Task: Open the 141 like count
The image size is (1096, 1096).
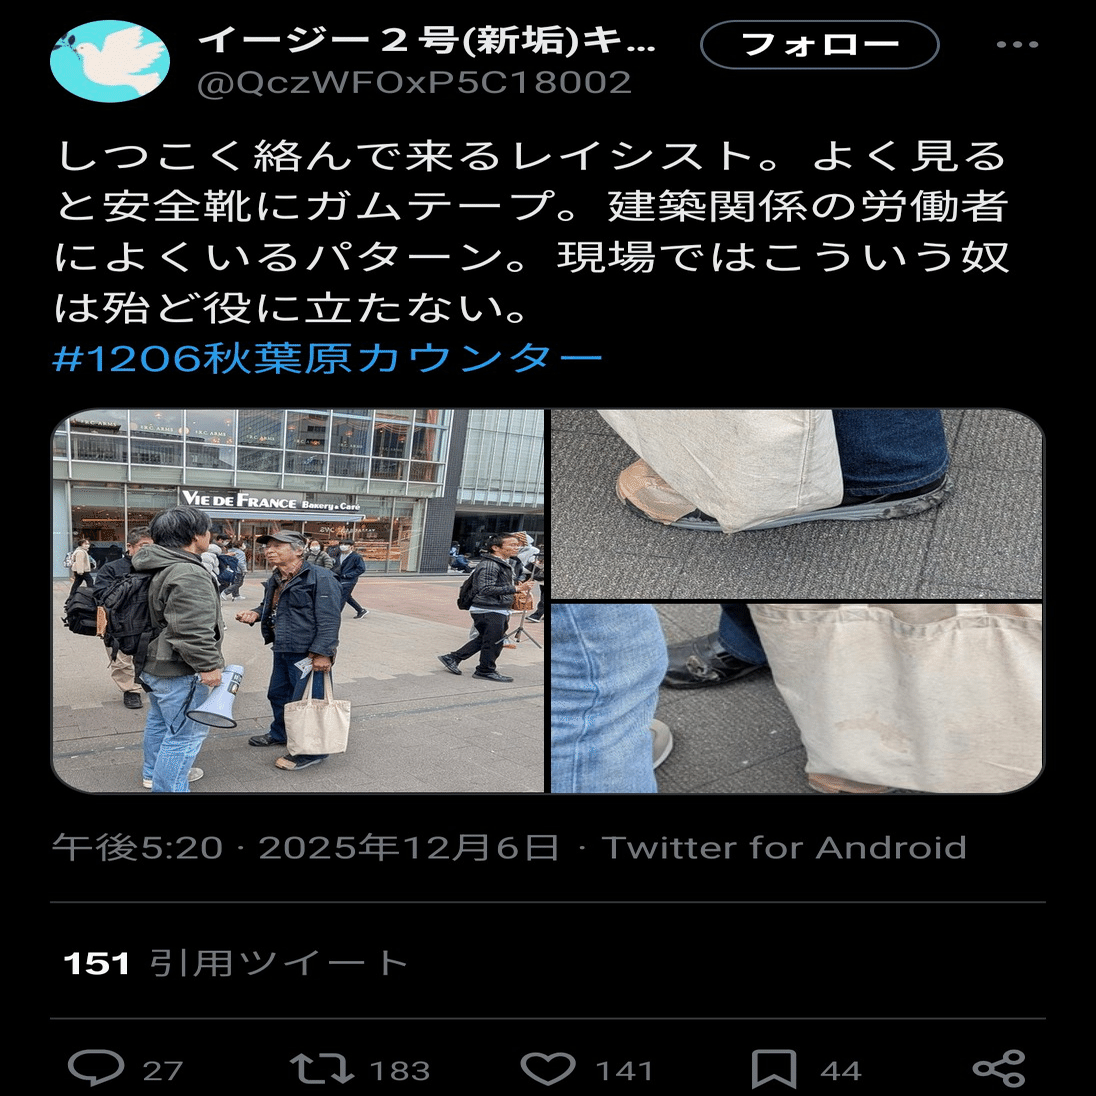Action: point(624,1070)
